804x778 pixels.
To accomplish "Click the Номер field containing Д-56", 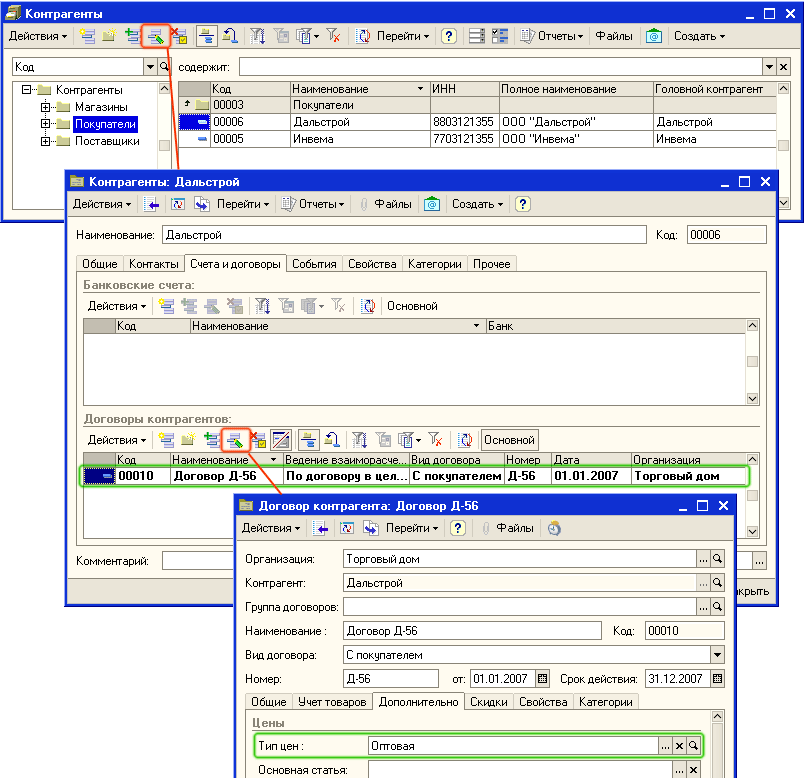I will click(x=391, y=679).
